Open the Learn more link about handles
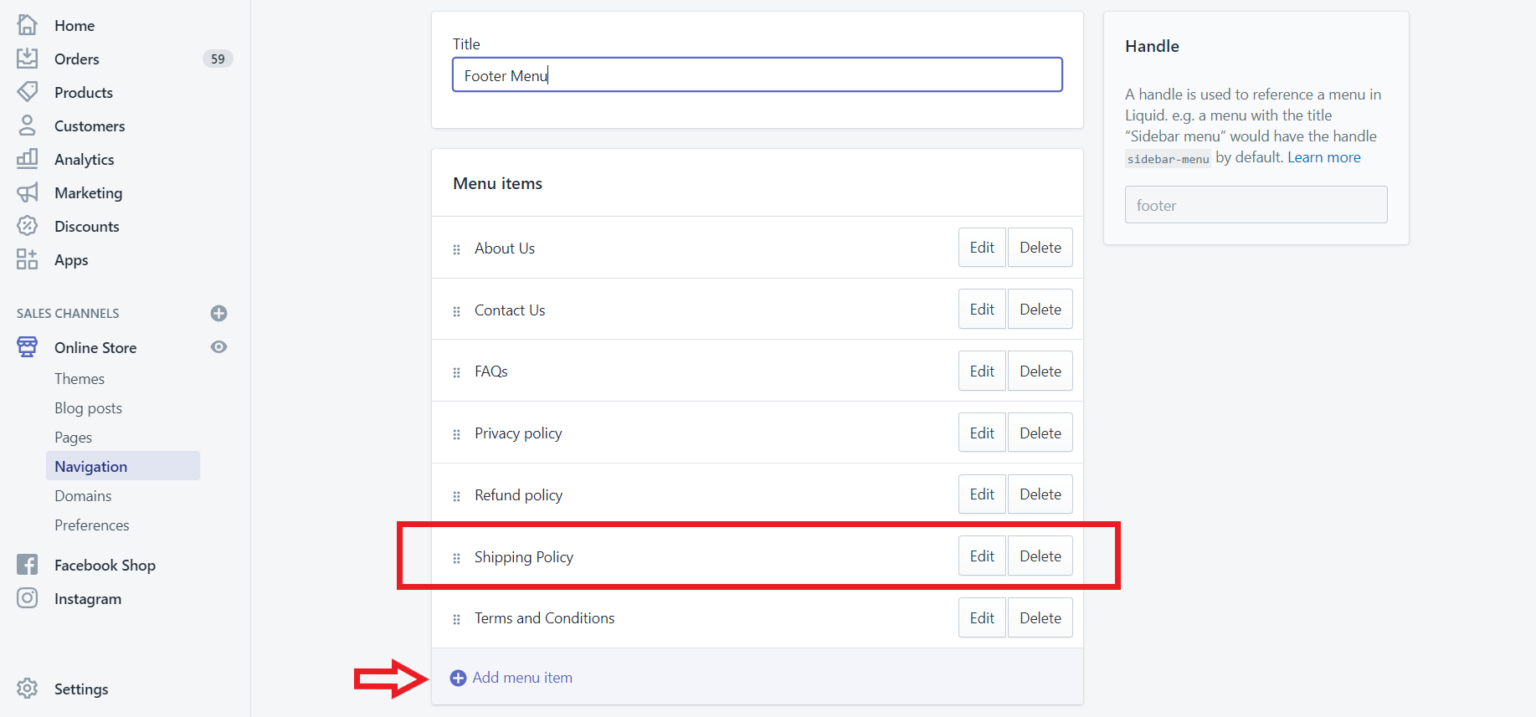 click(x=1324, y=157)
